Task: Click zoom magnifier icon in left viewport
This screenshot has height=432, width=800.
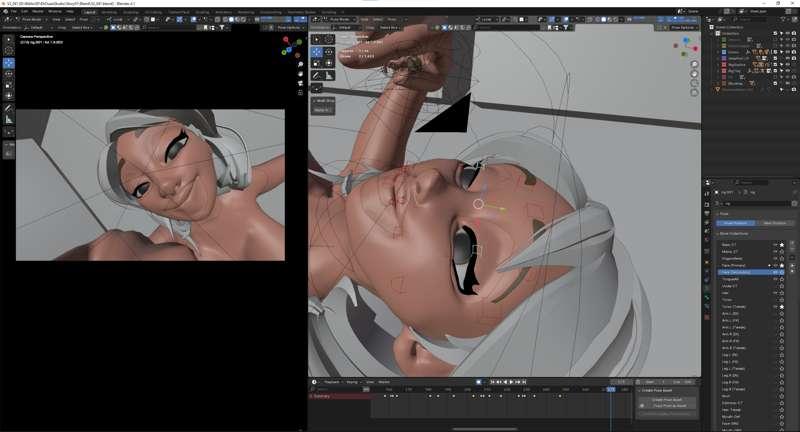Action: point(301,65)
